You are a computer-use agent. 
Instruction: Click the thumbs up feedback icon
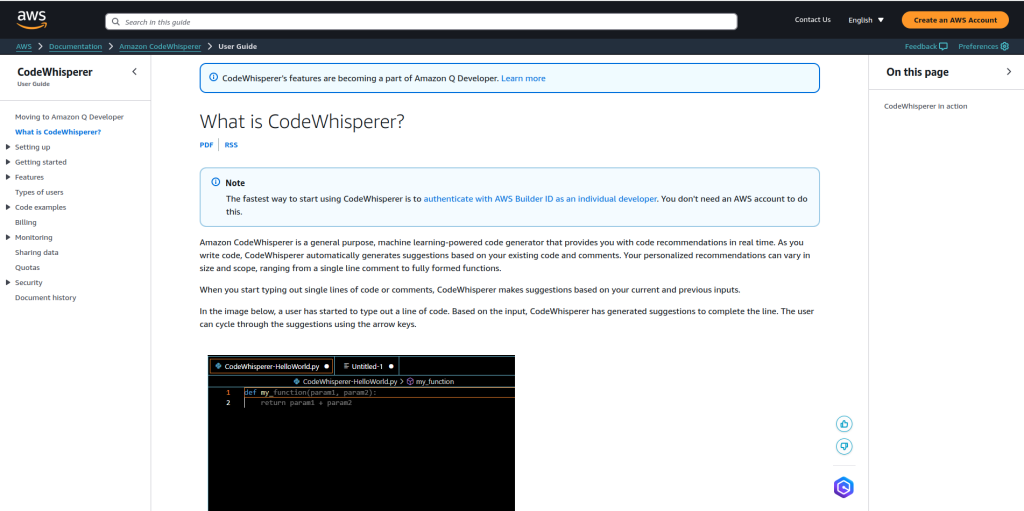click(844, 424)
